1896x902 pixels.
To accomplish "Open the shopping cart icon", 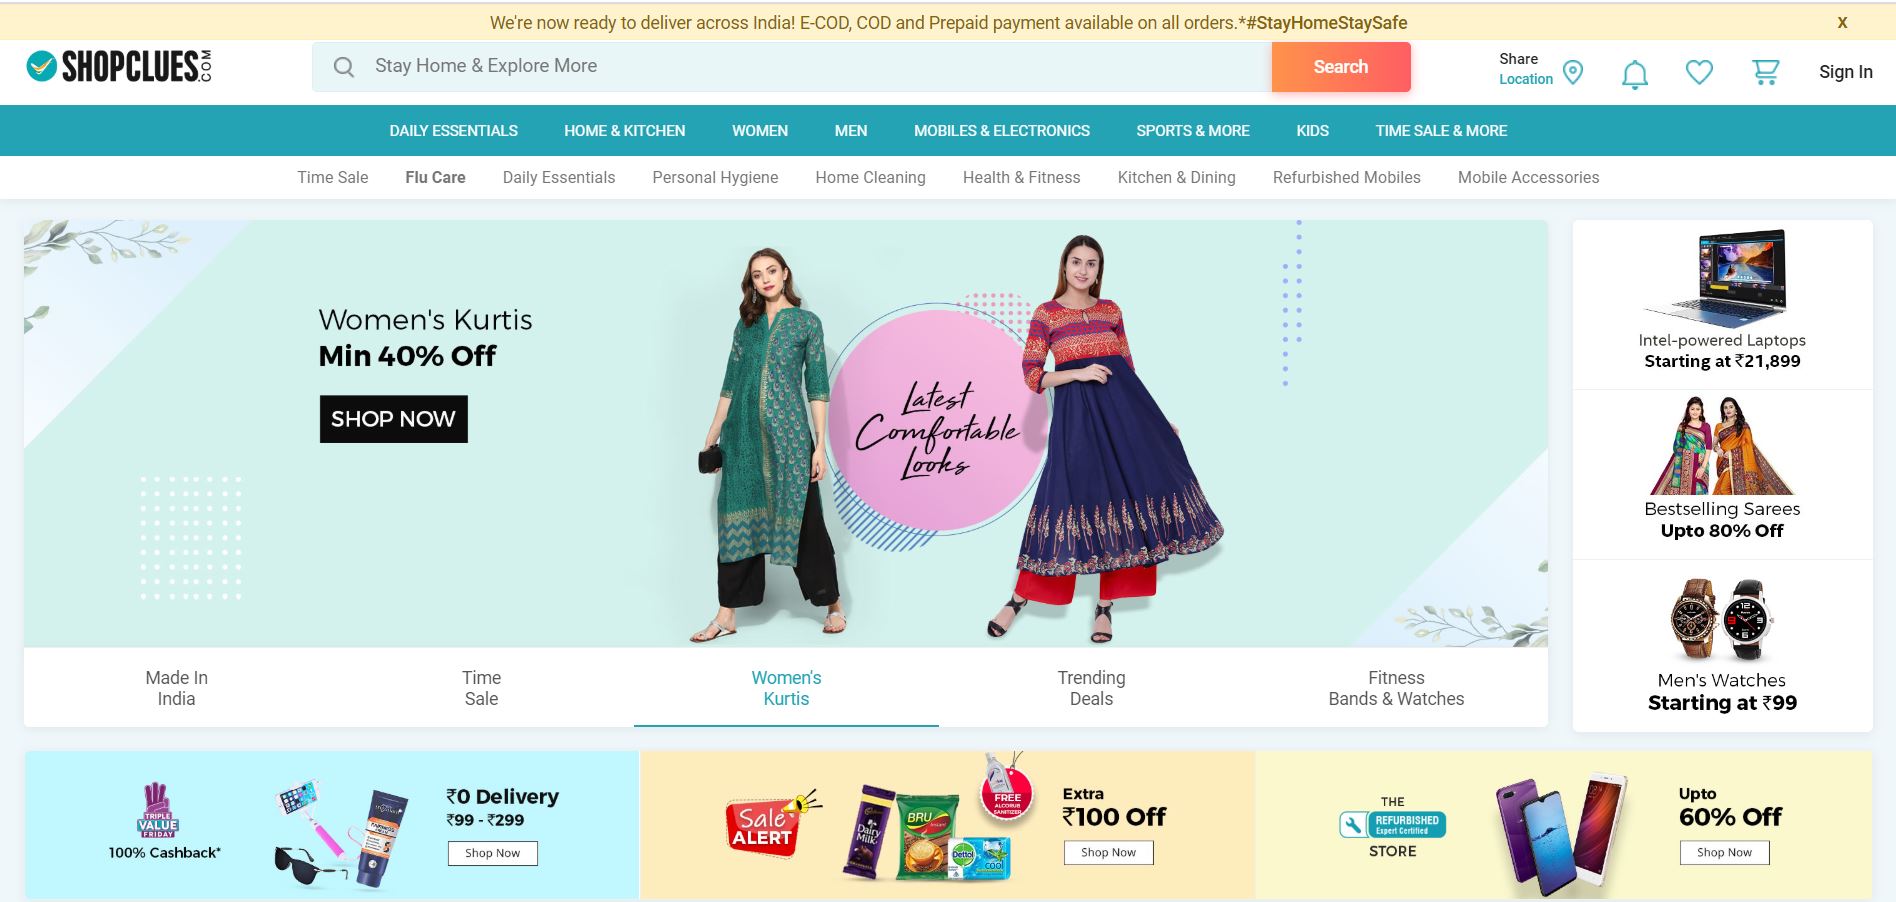I will (1765, 72).
